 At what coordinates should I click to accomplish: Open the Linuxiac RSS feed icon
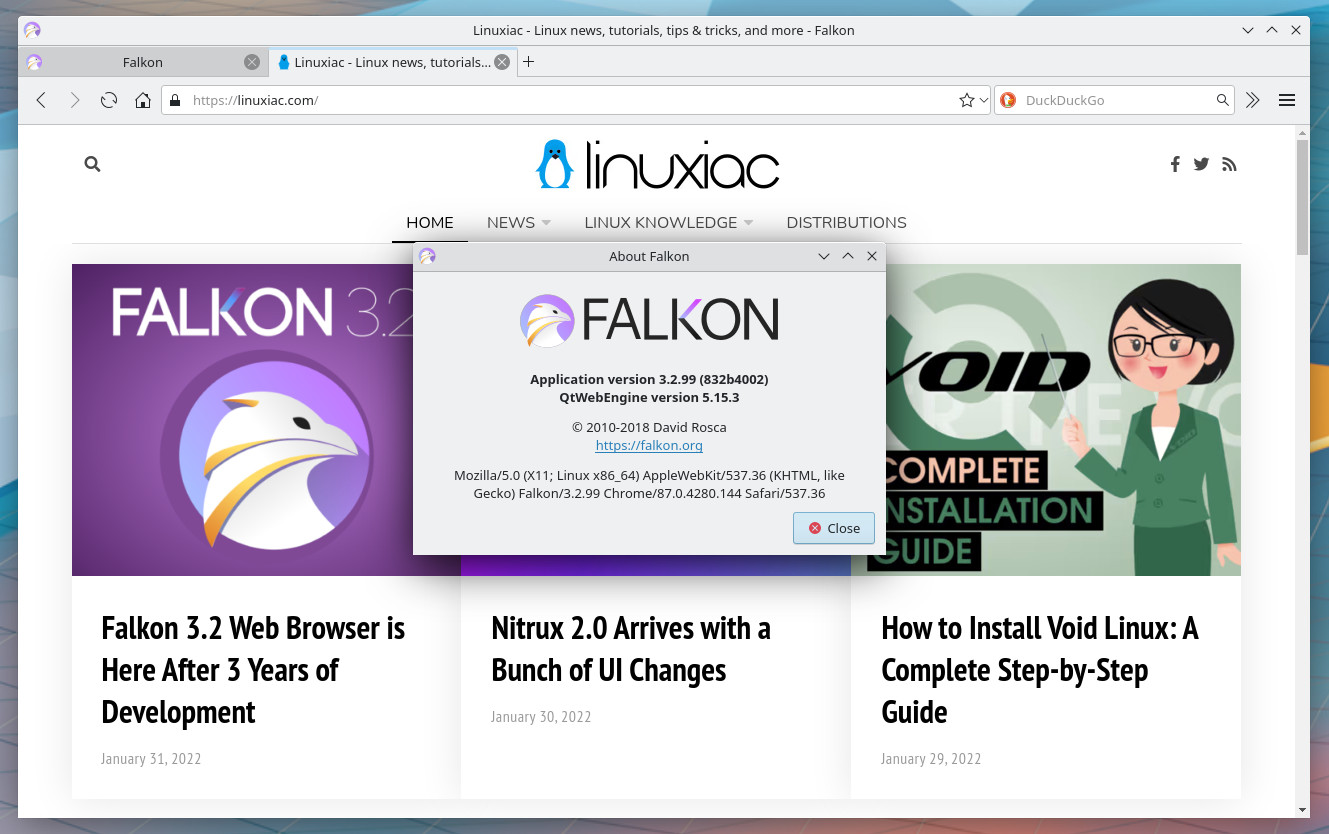1229,164
